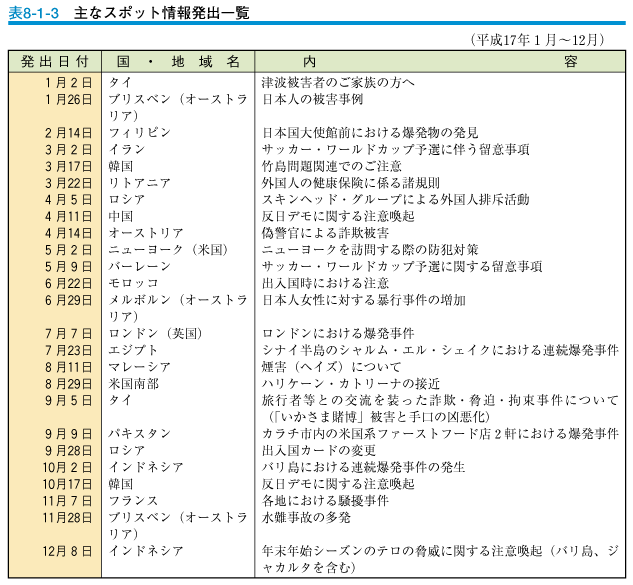Select the date 9月5日
This screenshot has height=585, width=633.
(68, 400)
